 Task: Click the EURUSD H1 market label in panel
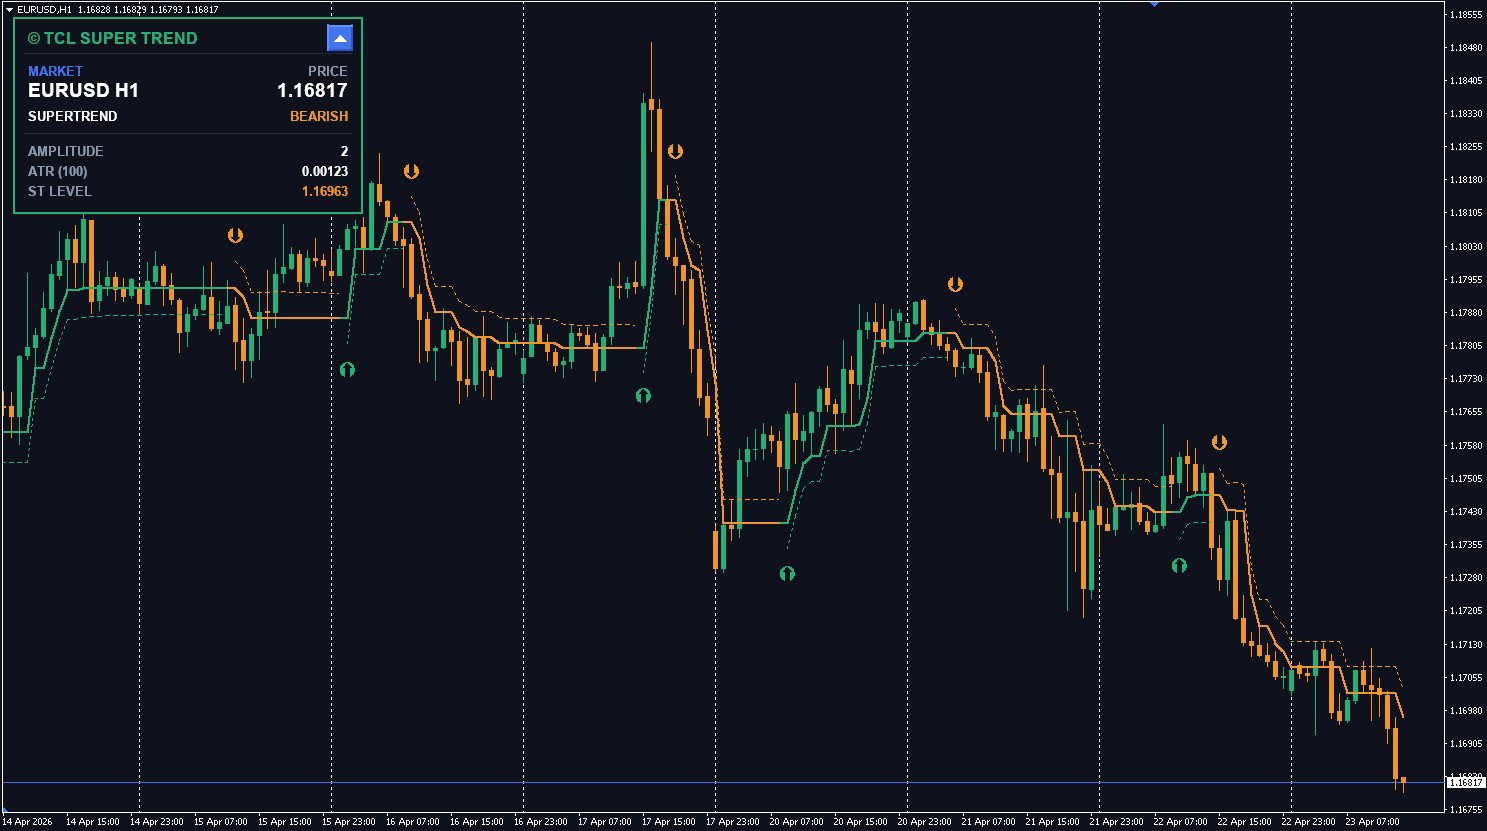pyautogui.click(x=83, y=90)
